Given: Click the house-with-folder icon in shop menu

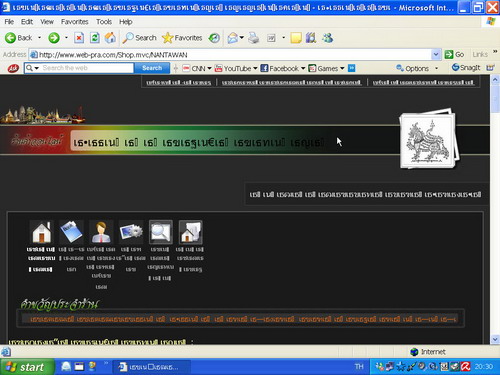Looking at the screenshot, I should pyautogui.click(x=190, y=232).
